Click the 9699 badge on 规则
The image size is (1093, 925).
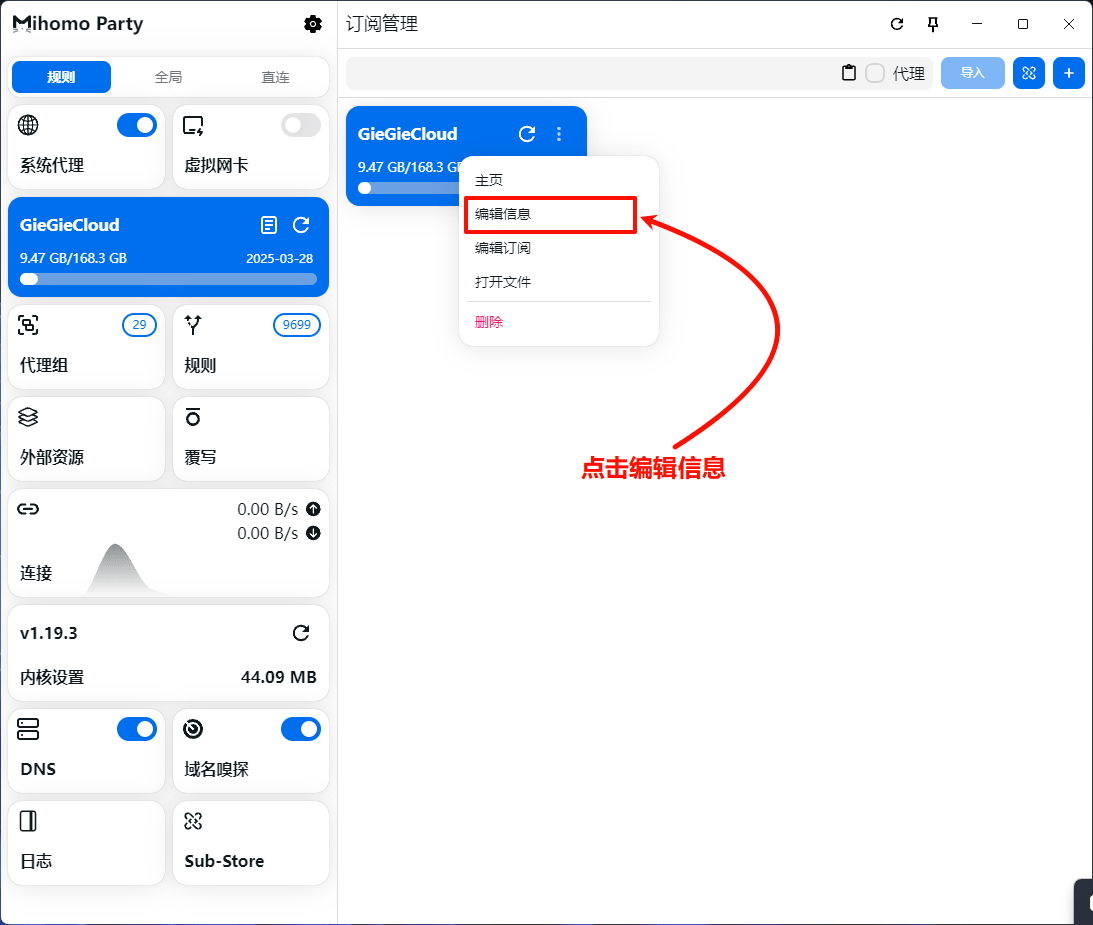(x=297, y=325)
